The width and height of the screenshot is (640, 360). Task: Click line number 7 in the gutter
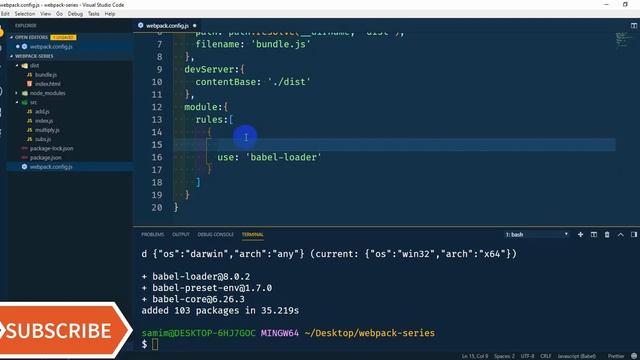coord(159,44)
